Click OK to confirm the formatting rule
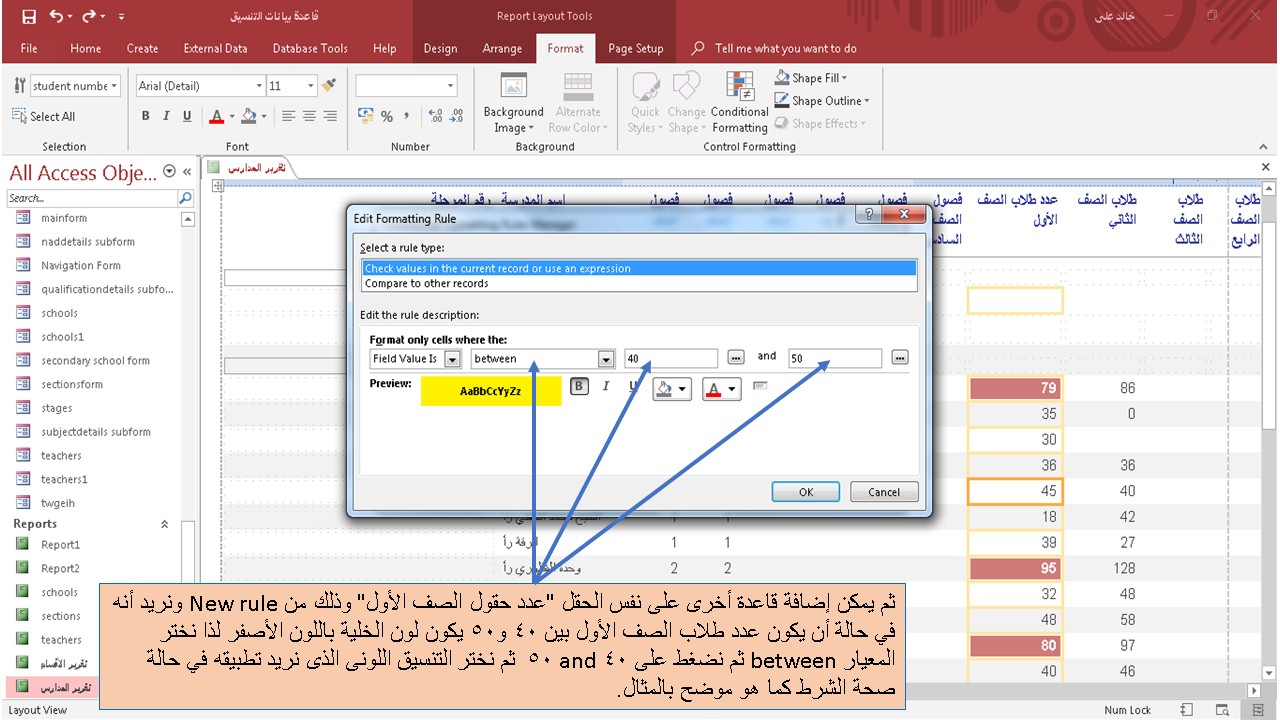The image size is (1280, 720). click(x=805, y=492)
